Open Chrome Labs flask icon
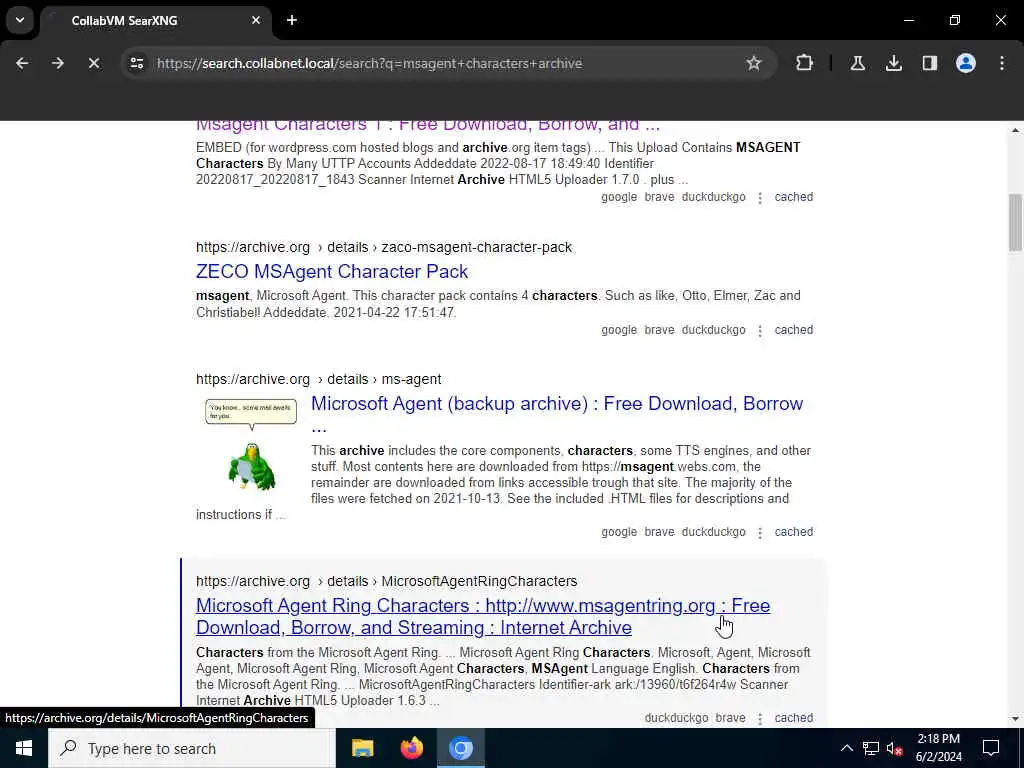The image size is (1024, 768). tap(857, 63)
